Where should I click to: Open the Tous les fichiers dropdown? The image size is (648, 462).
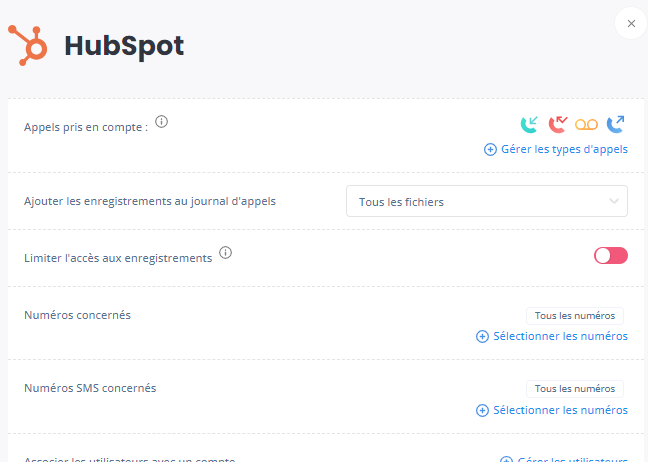[x=487, y=201]
